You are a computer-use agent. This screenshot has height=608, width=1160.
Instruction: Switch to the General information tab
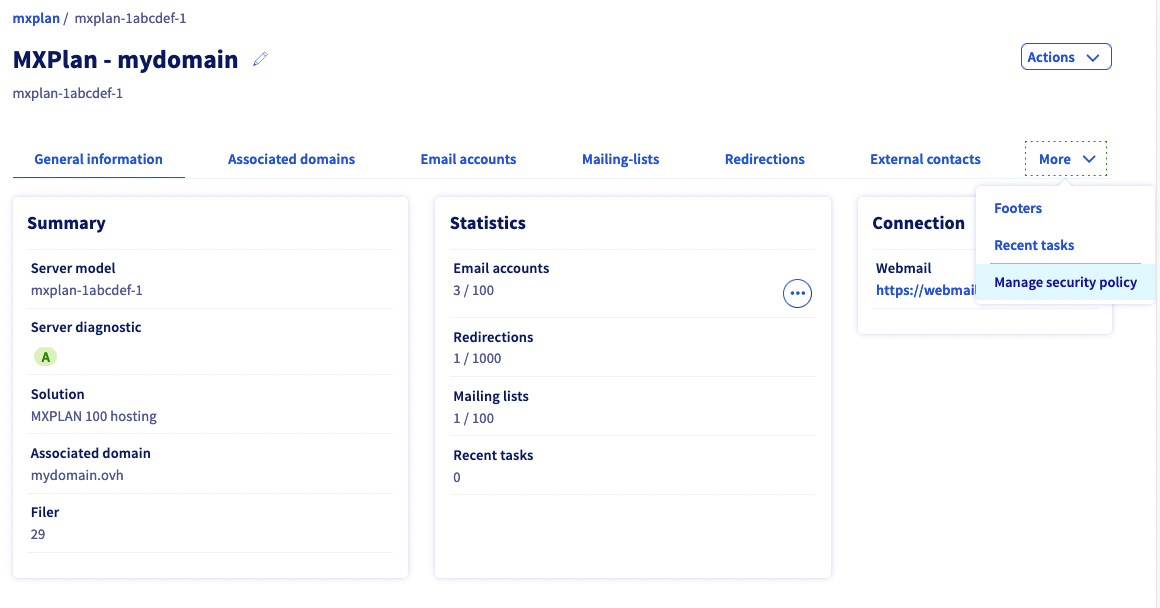[x=98, y=159]
